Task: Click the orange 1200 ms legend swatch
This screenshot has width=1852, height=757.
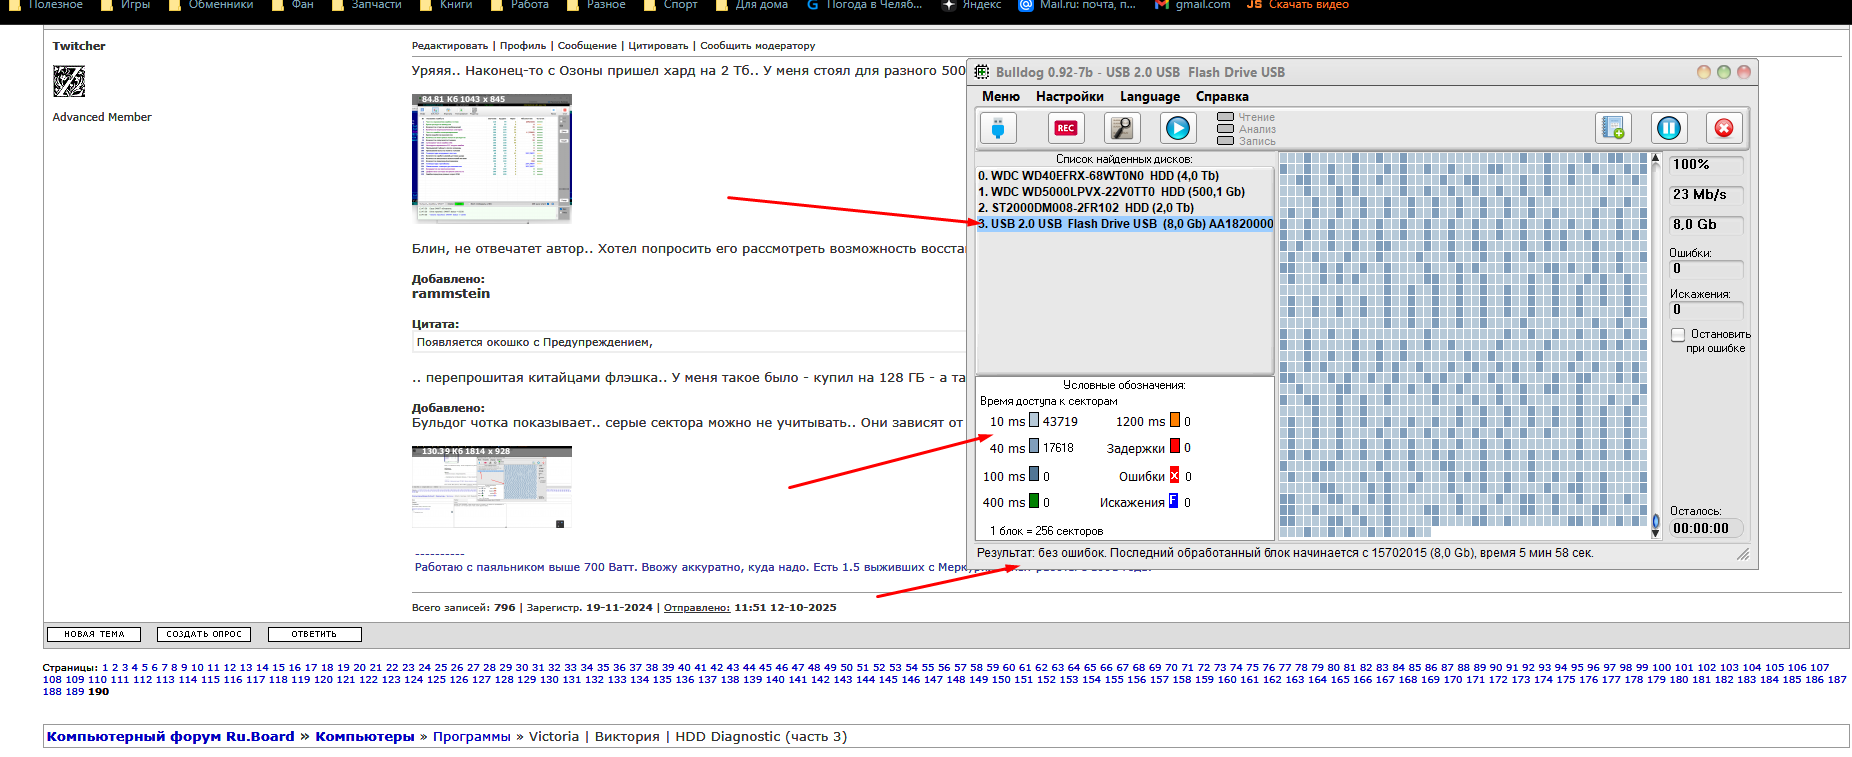Action: tap(1175, 421)
